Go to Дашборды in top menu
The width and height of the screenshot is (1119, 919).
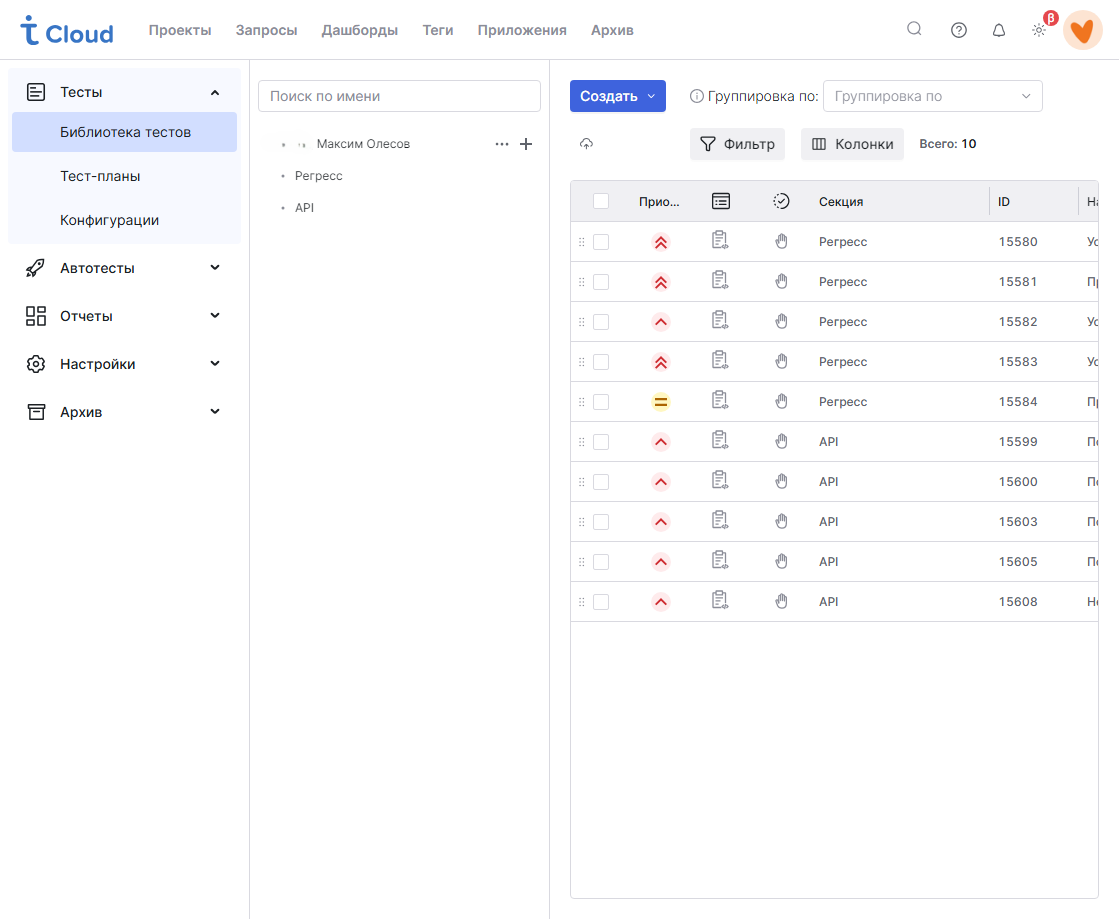359,30
